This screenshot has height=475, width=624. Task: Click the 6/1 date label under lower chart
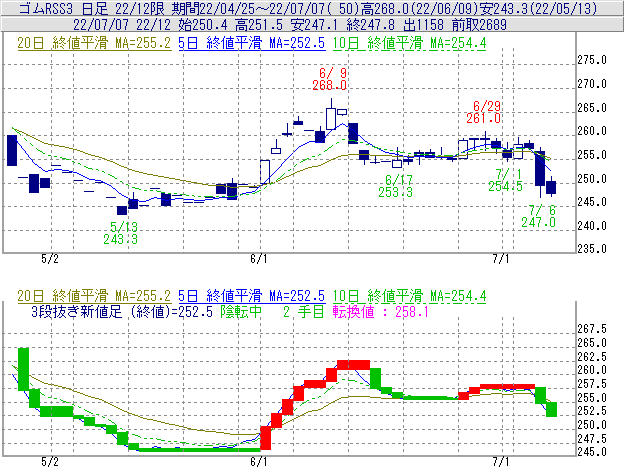[259, 462]
